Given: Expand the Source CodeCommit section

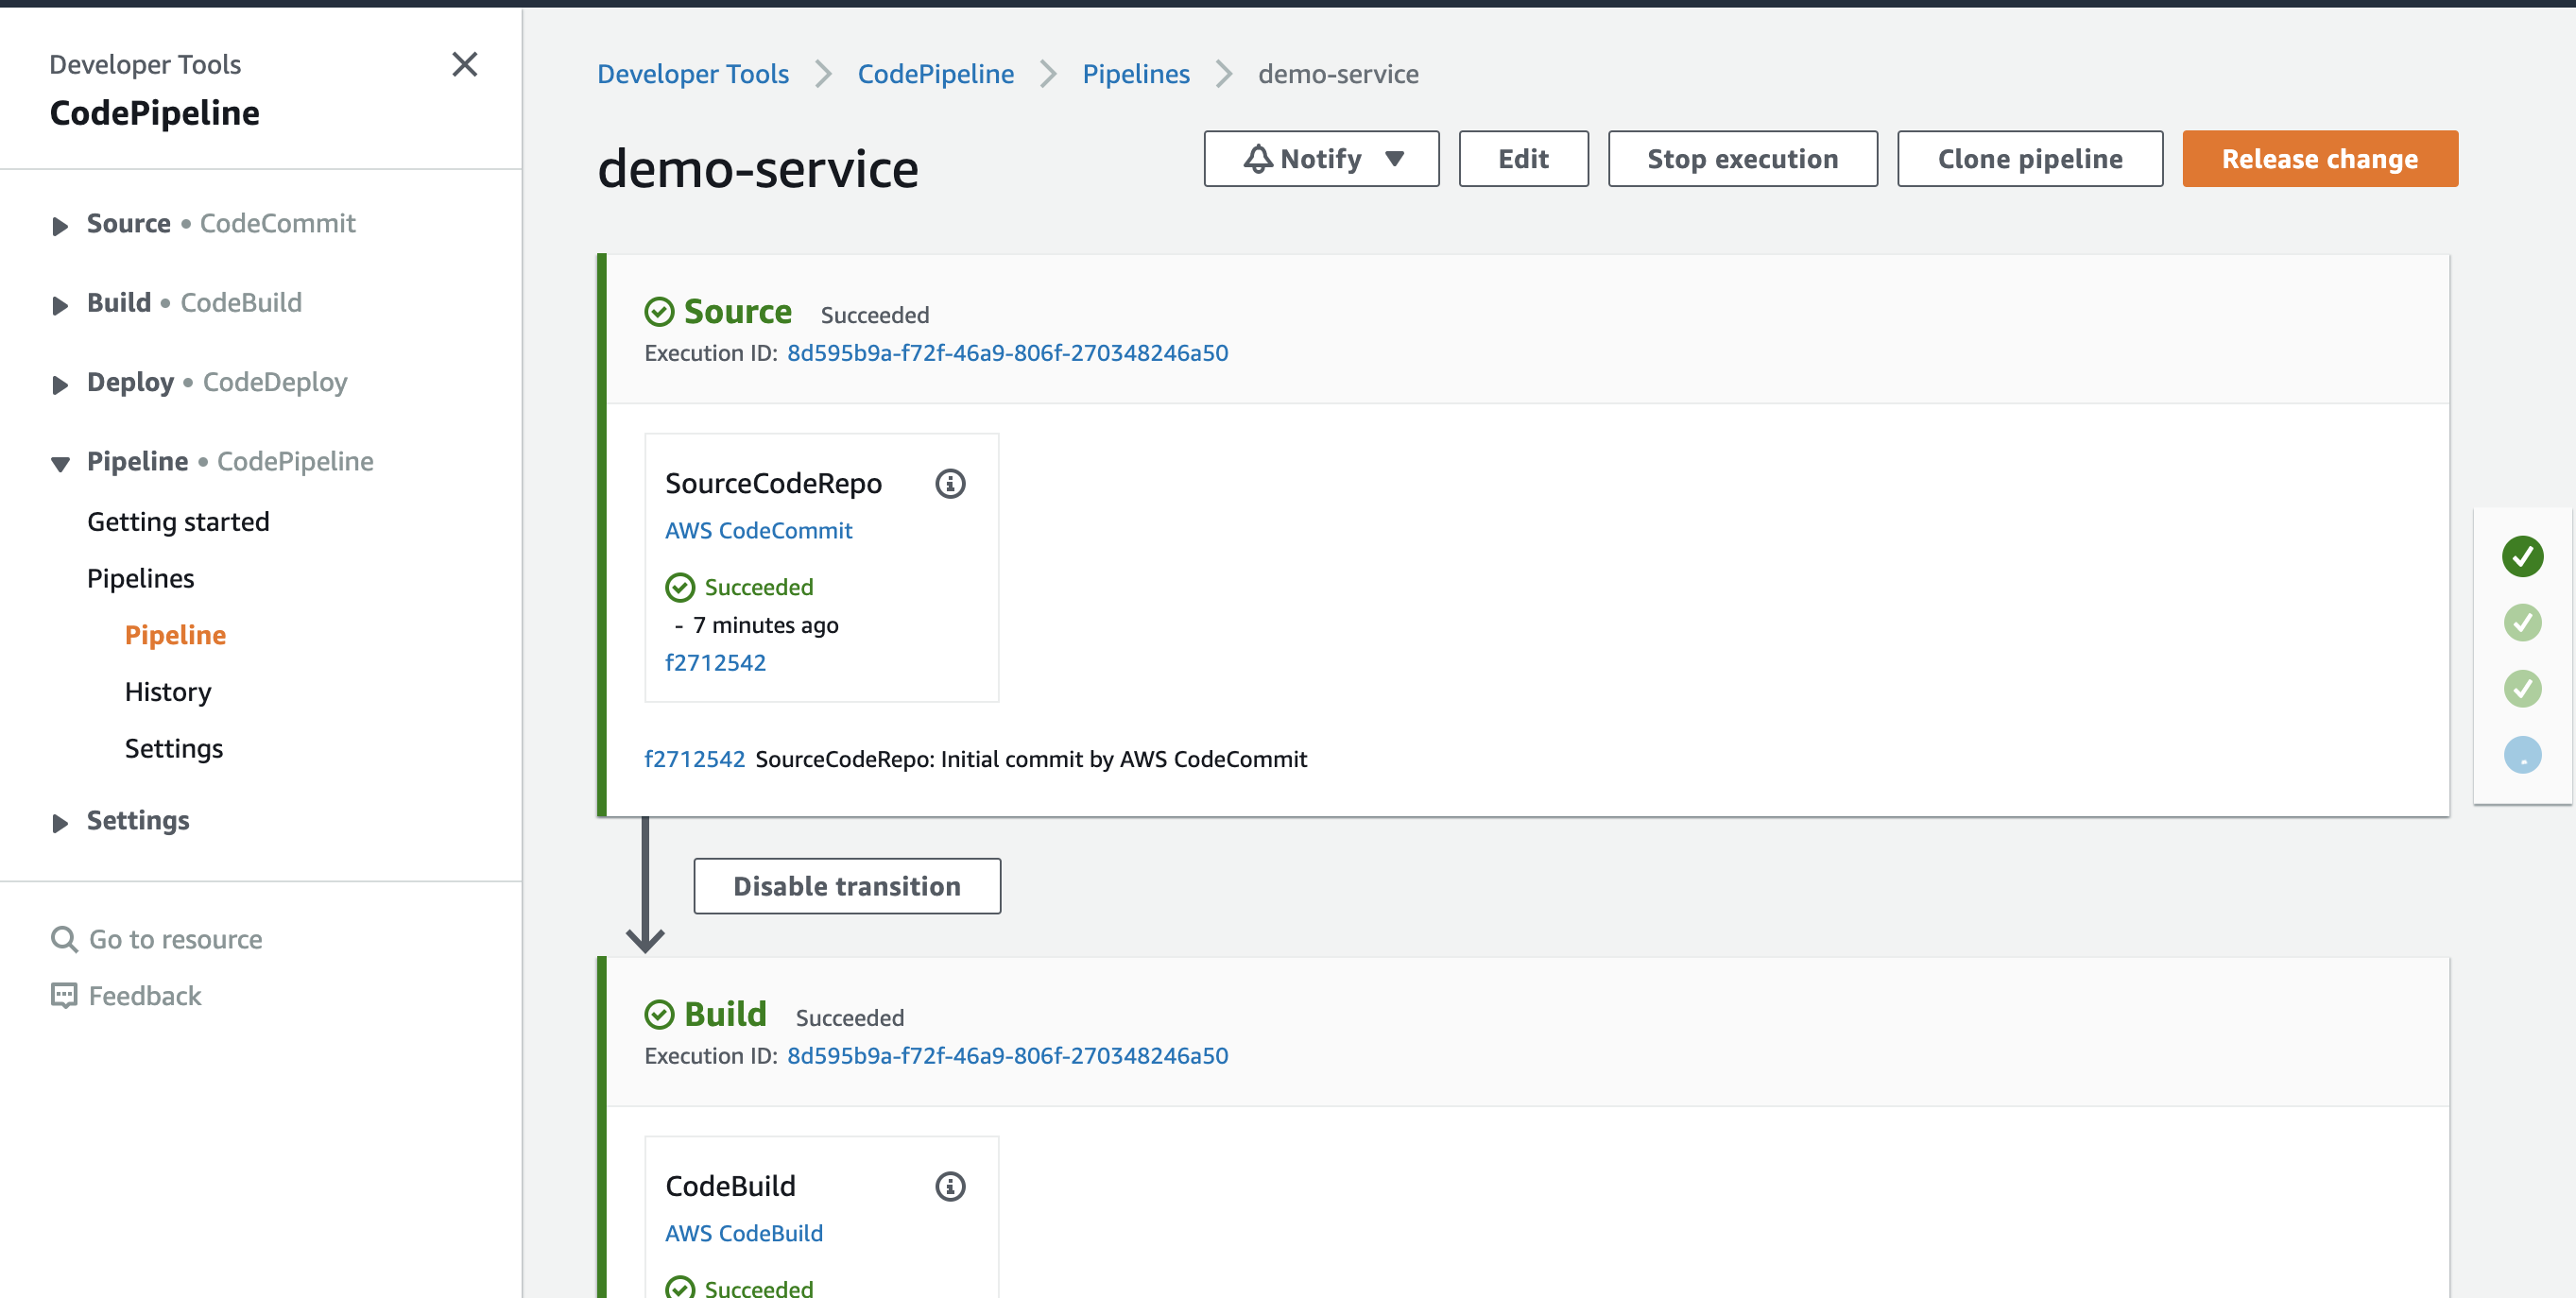Looking at the screenshot, I should [x=60, y=226].
